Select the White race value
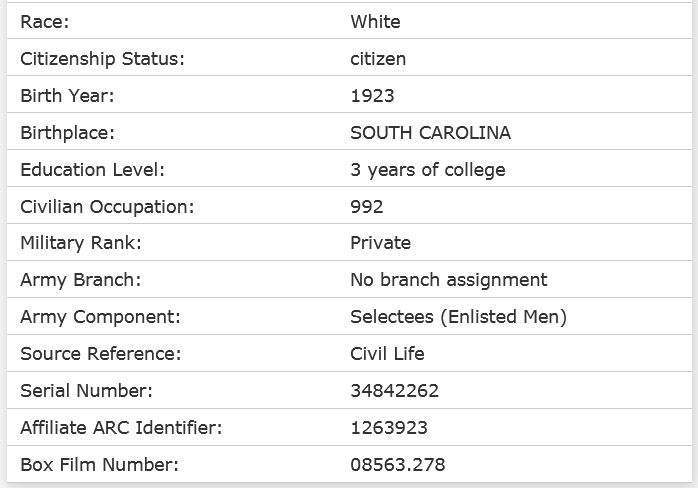Image resolution: width=698 pixels, height=488 pixels. pos(375,22)
